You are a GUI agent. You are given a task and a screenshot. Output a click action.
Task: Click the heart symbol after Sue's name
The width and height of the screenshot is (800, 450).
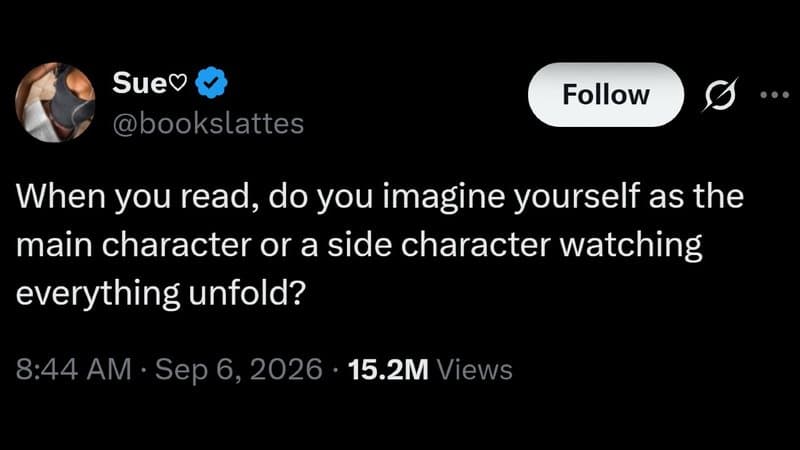(178, 82)
